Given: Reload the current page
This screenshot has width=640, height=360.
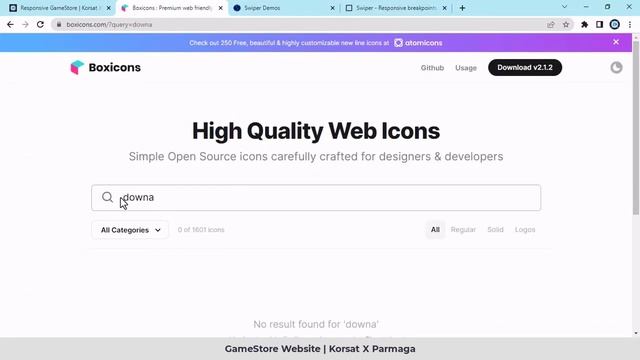Looking at the screenshot, I should (40, 24).
